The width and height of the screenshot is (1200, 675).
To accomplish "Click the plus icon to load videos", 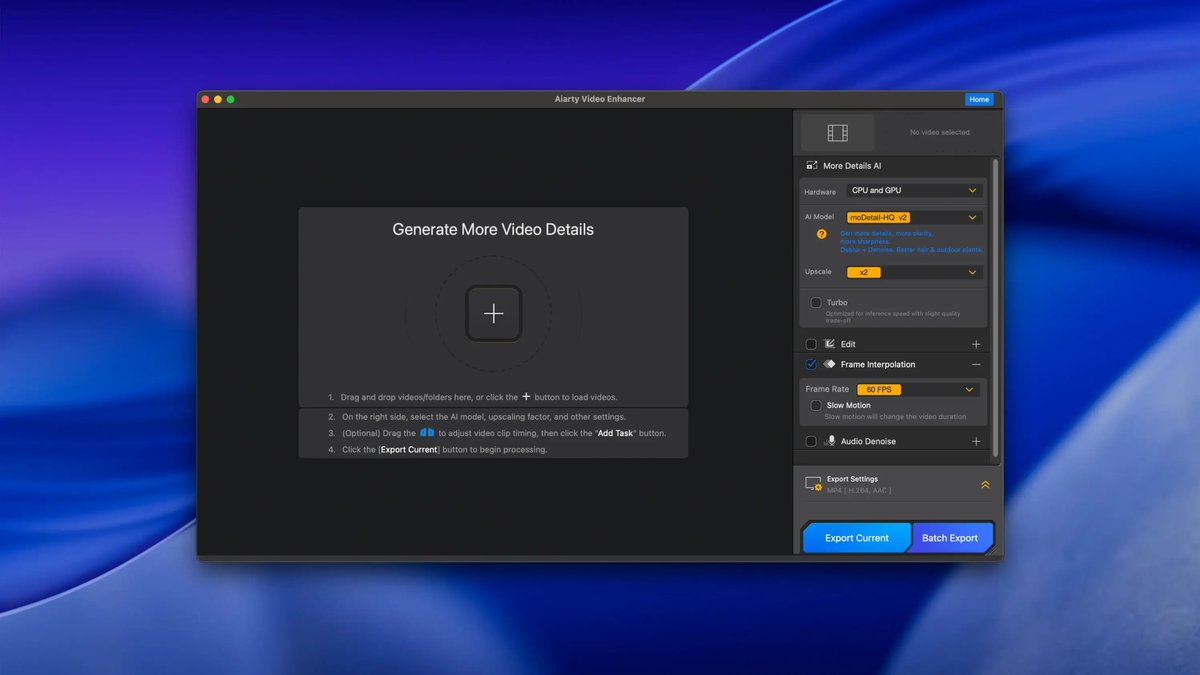I will (x=493, y=313).
